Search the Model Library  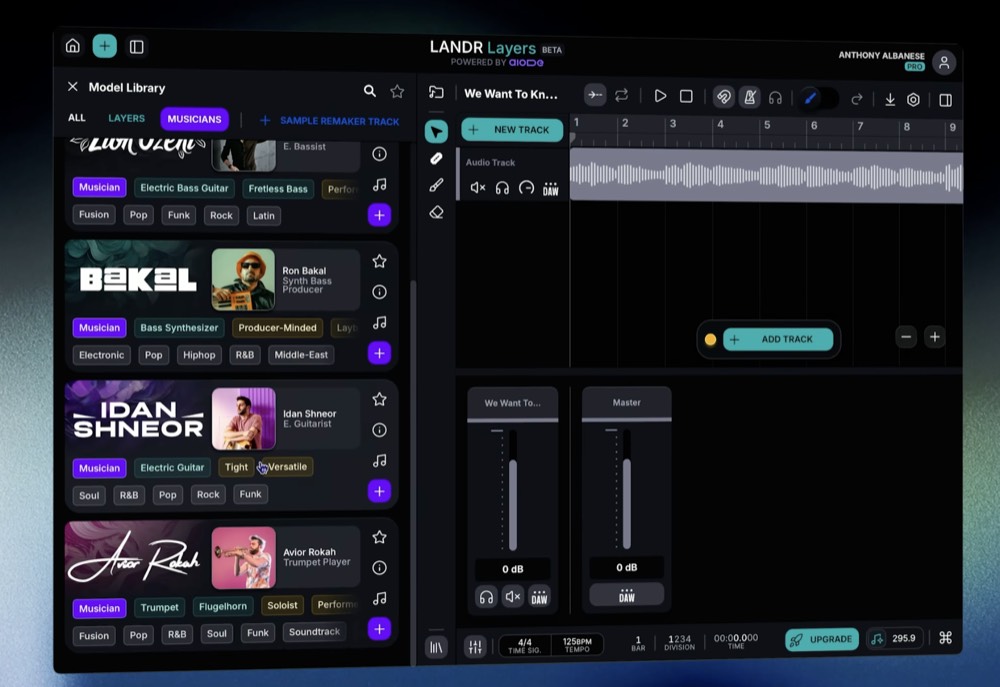tap(370, 91)
